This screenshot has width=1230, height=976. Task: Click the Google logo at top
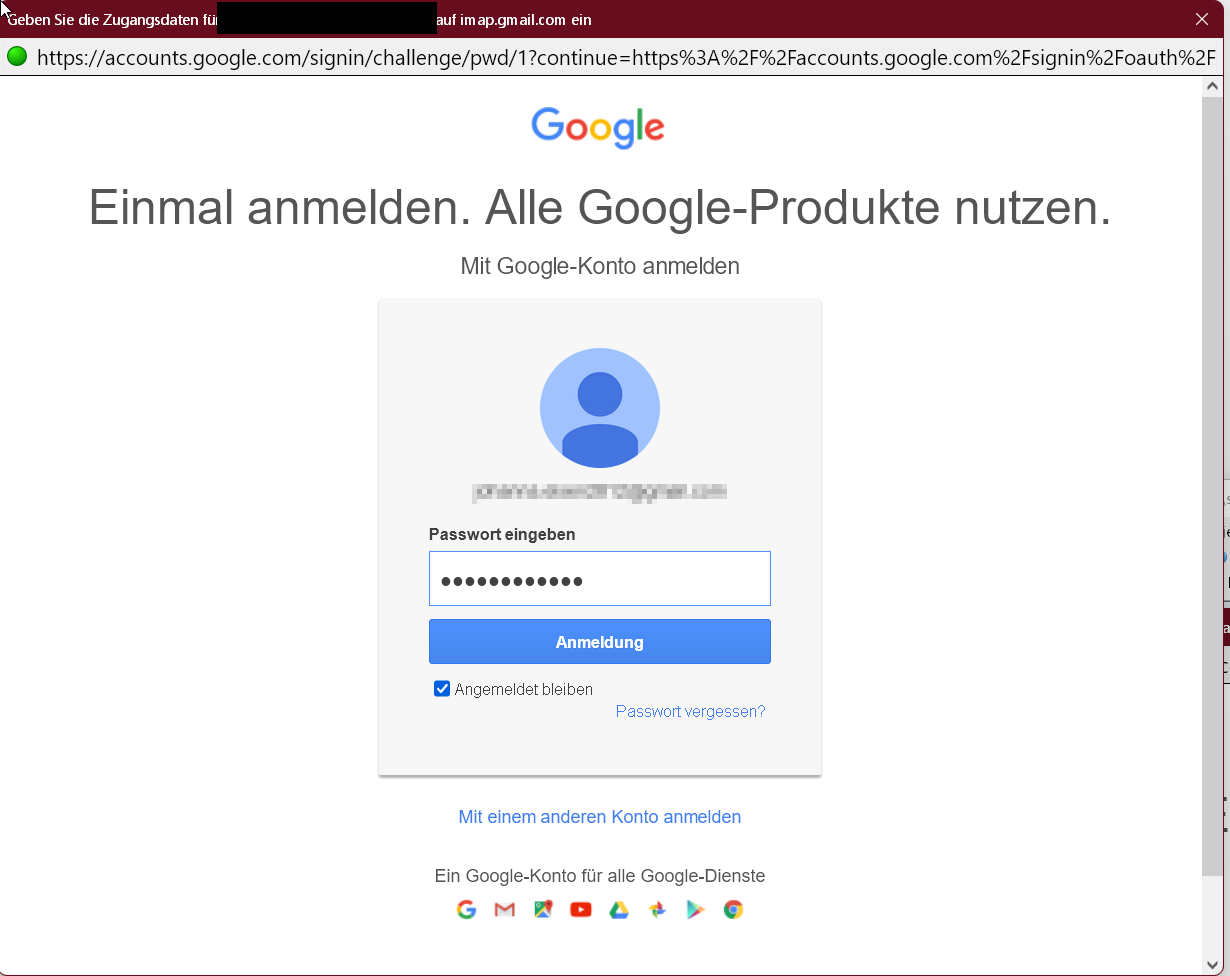tap(598, 127)
